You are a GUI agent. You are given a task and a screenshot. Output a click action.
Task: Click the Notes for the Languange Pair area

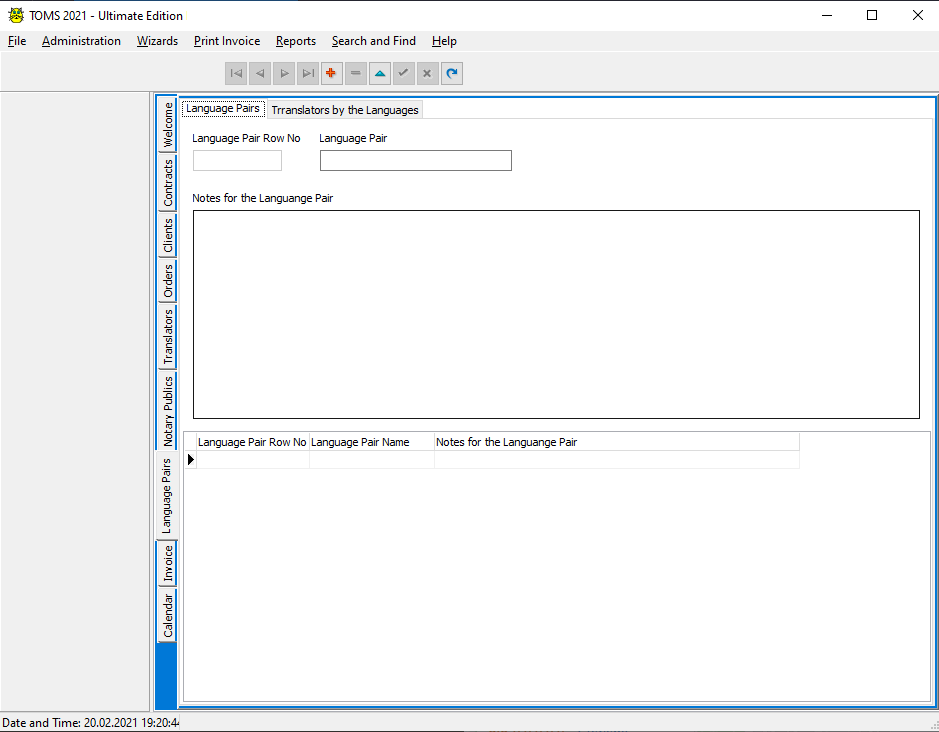(x=556, y=313)
